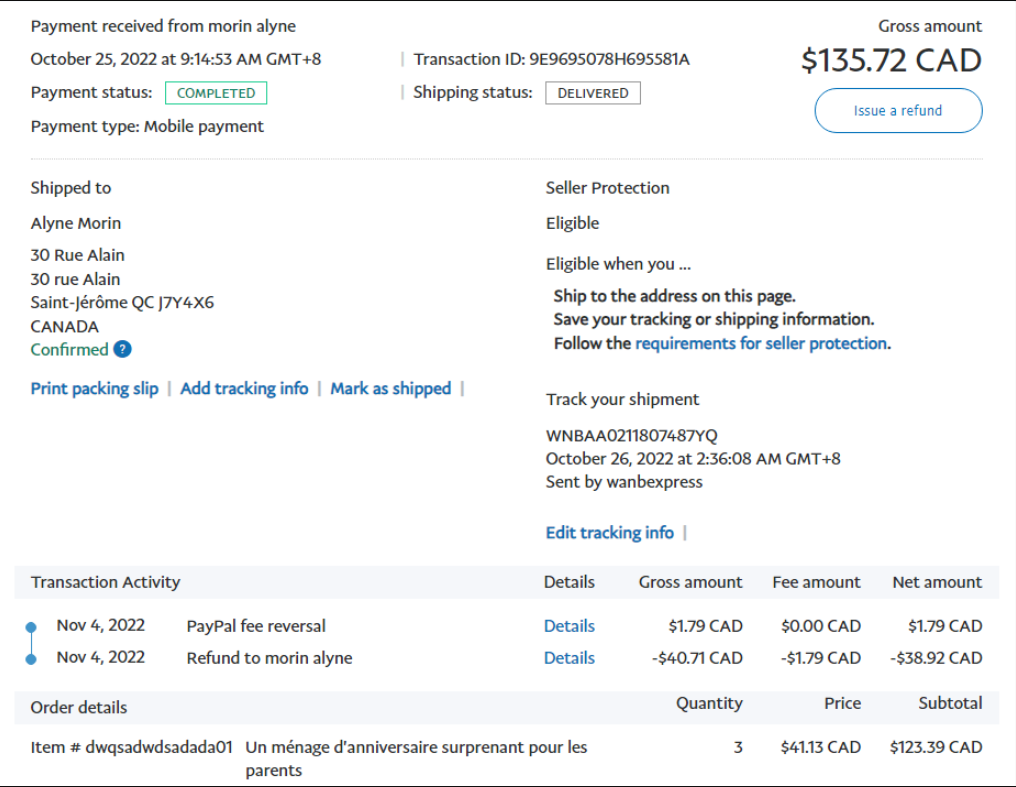Click the Transaction ID 9E9695078H695581A text

point(609,59)
